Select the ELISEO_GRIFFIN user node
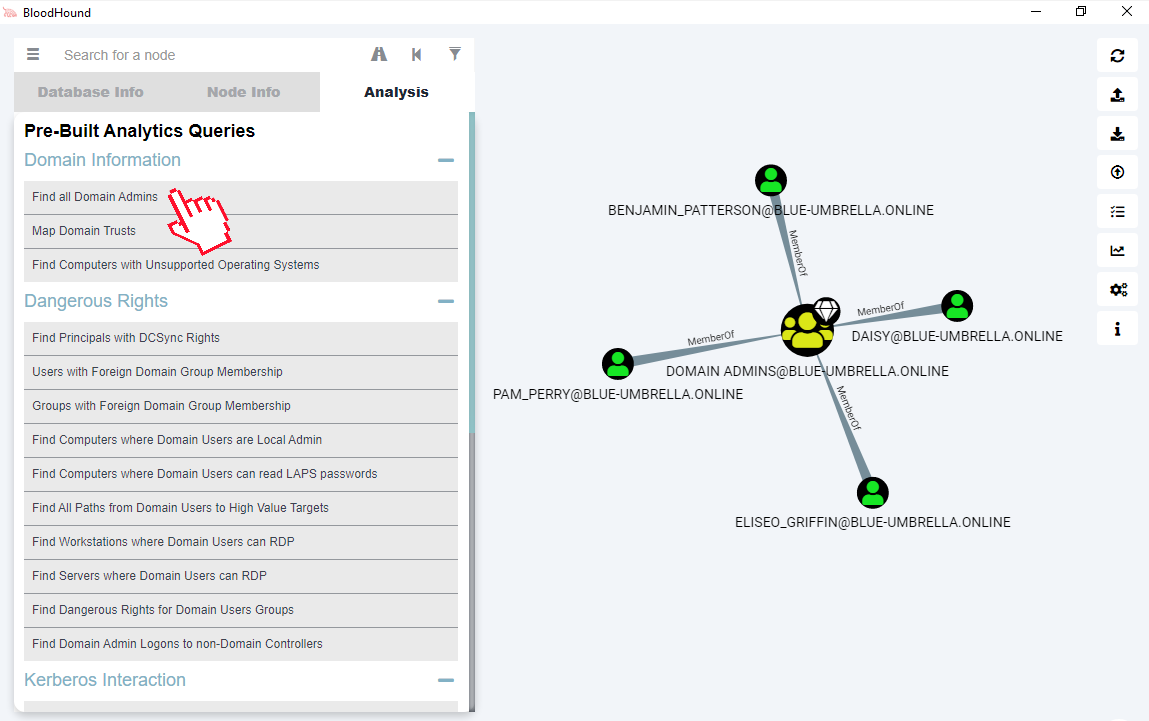This screenshot has height=721, width=1149. 873,492
